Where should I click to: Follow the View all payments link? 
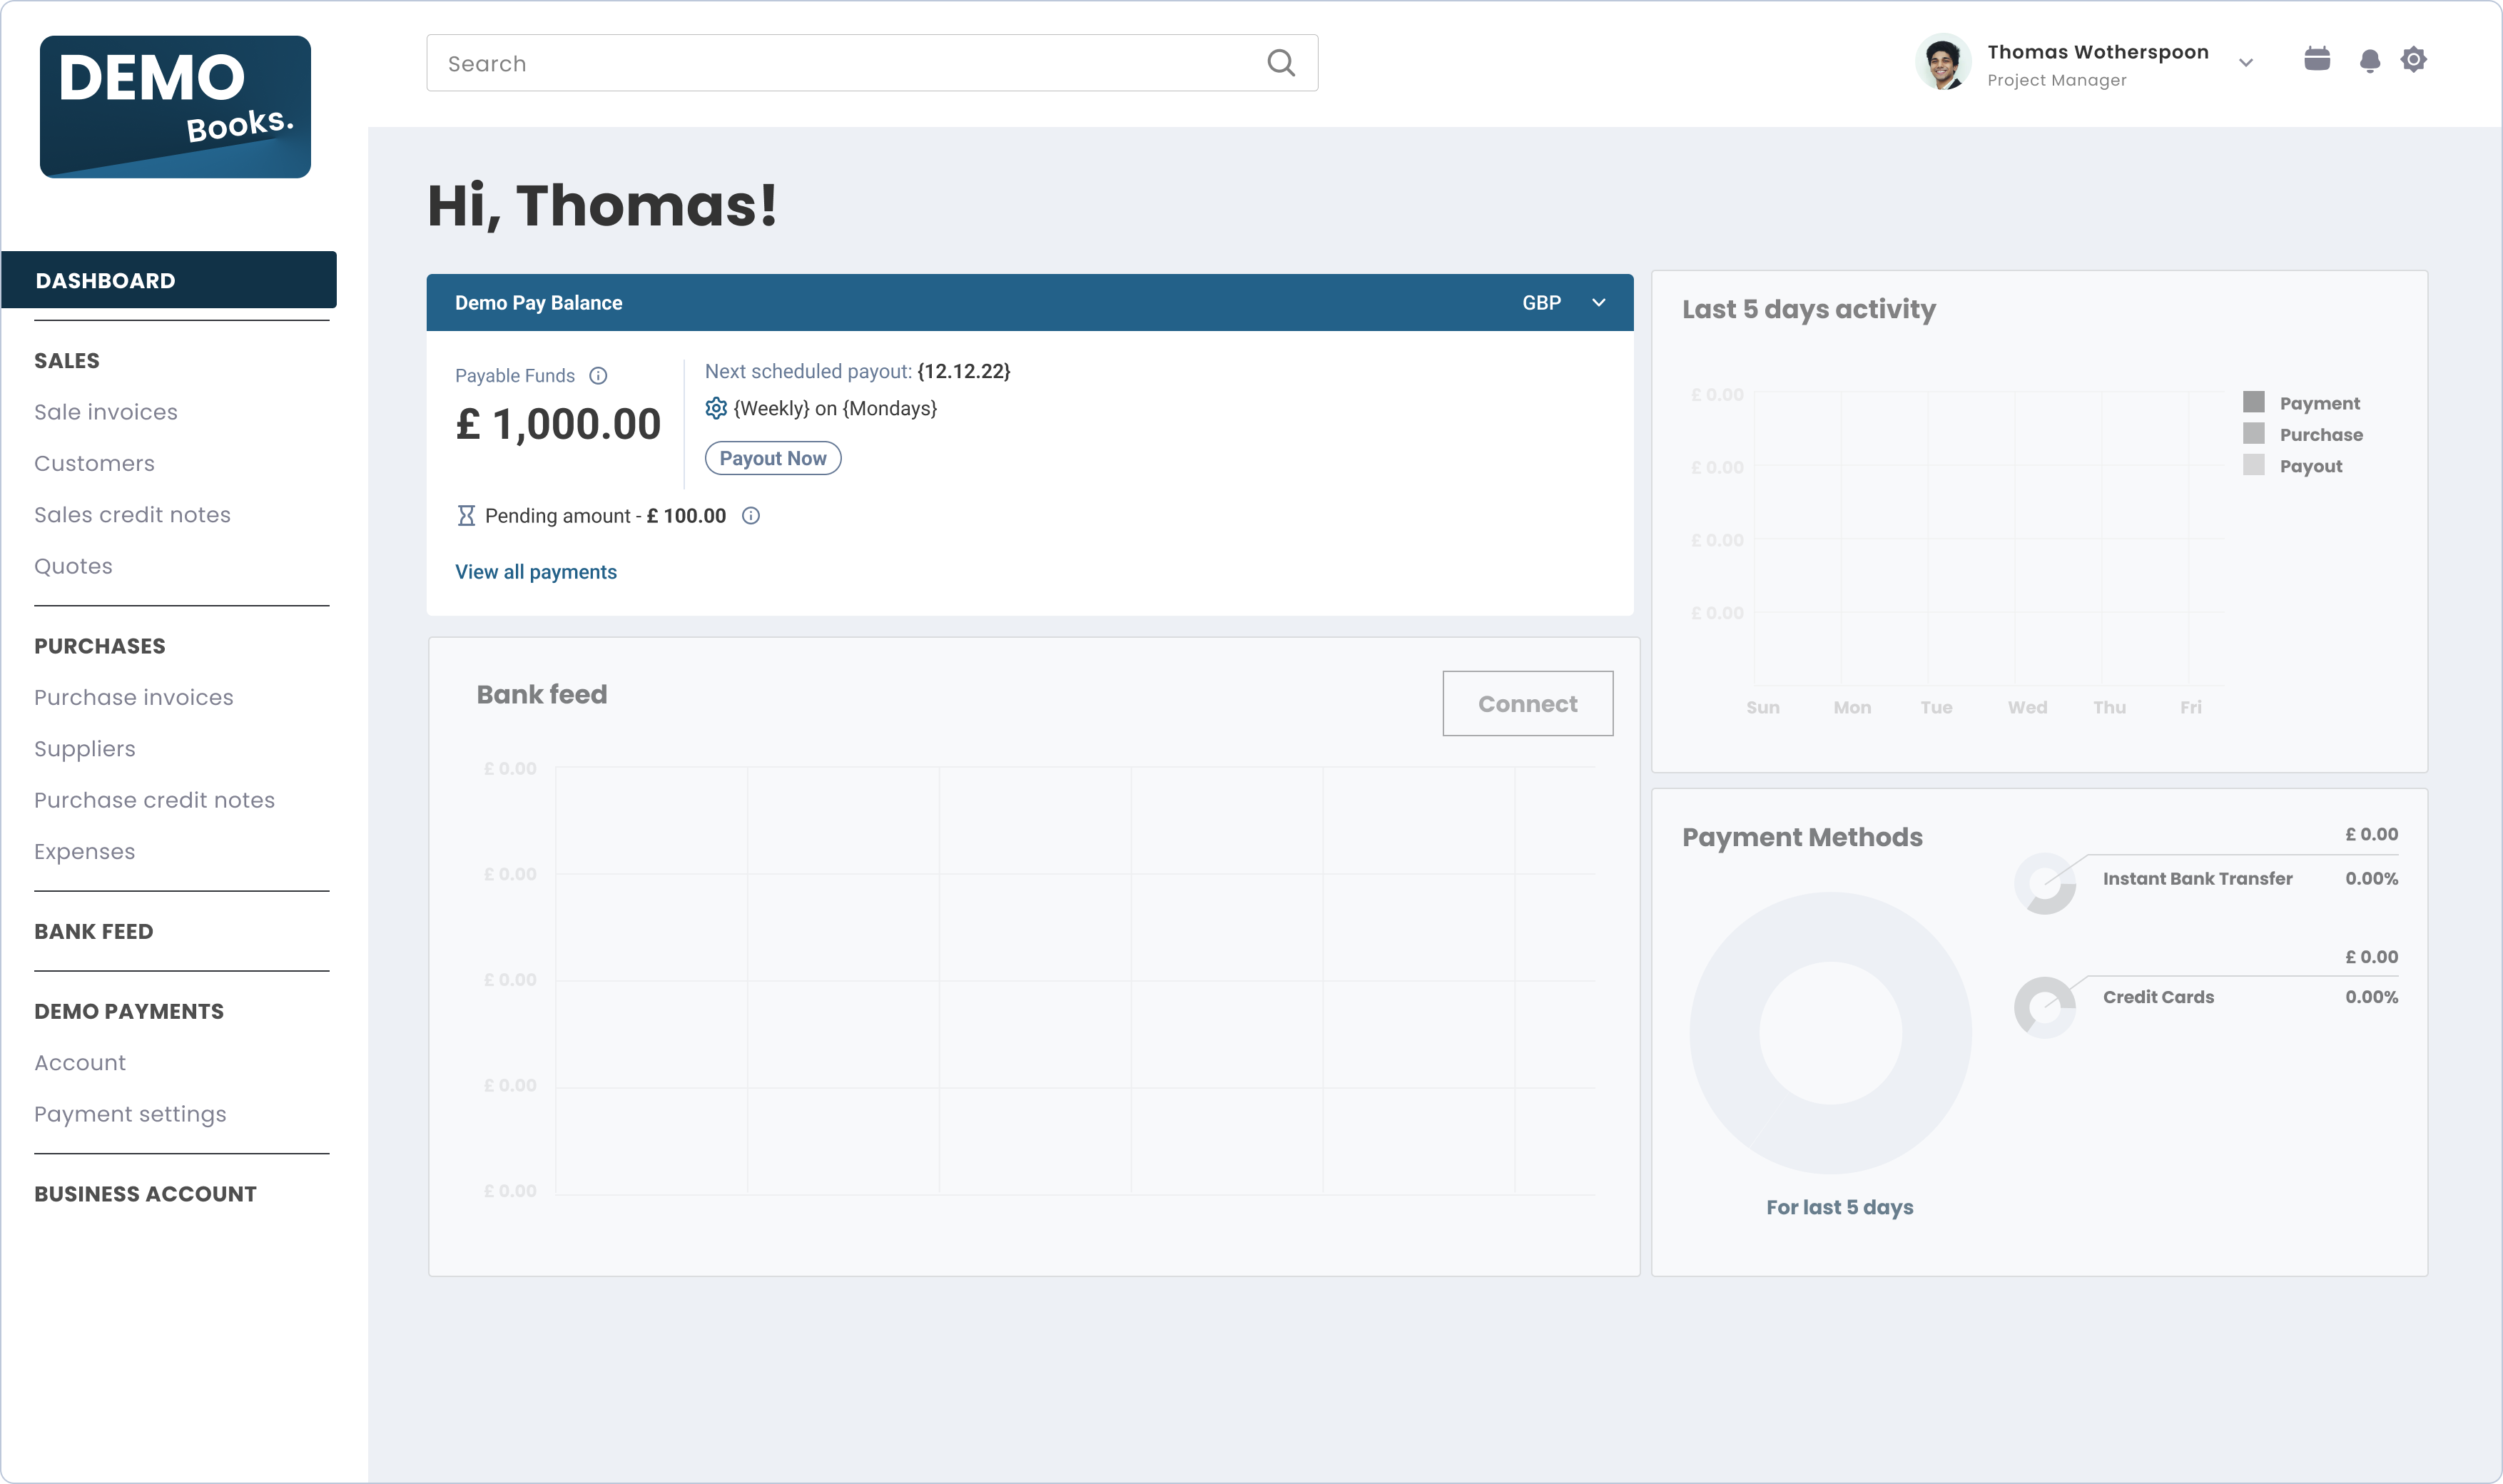point(535,572)
